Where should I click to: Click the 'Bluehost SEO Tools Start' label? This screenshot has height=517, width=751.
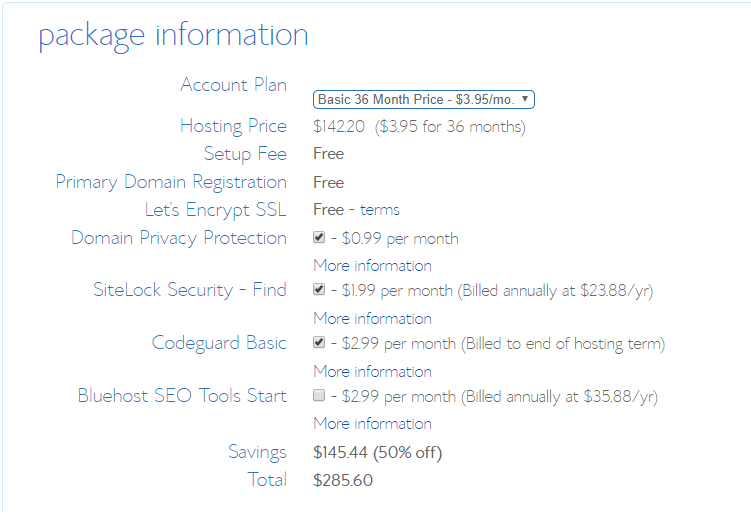[182, 396]
